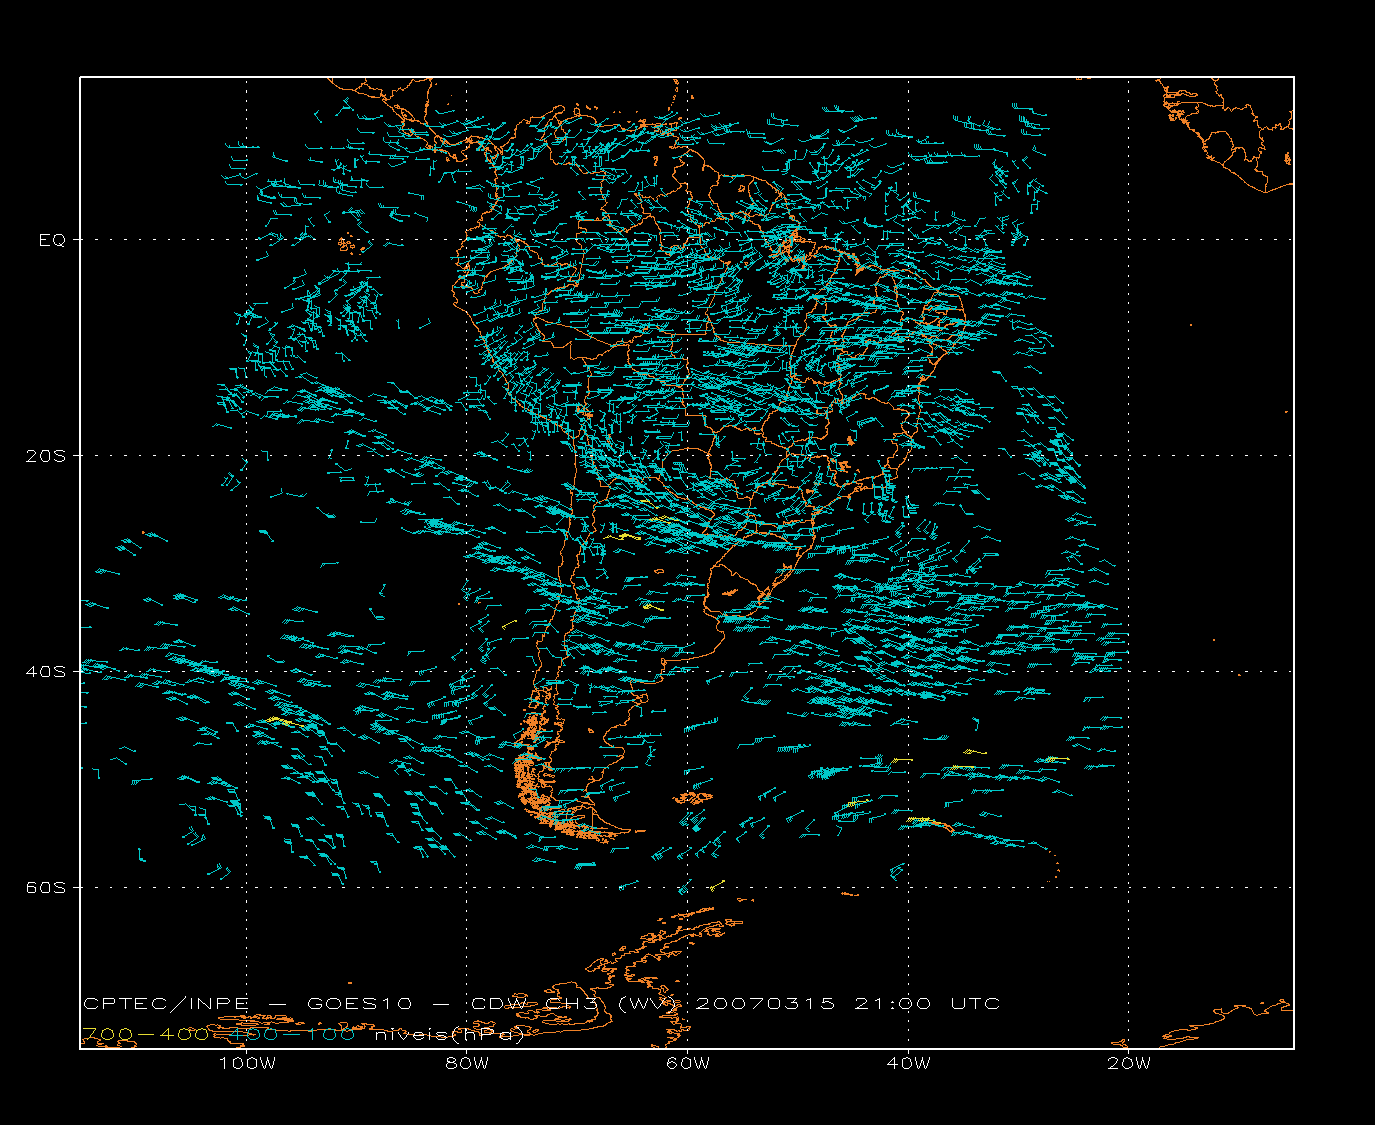This screenshot has height=1125, width=1375.
Task: Click the 20070315 date text
Action: coord(765,1003)
